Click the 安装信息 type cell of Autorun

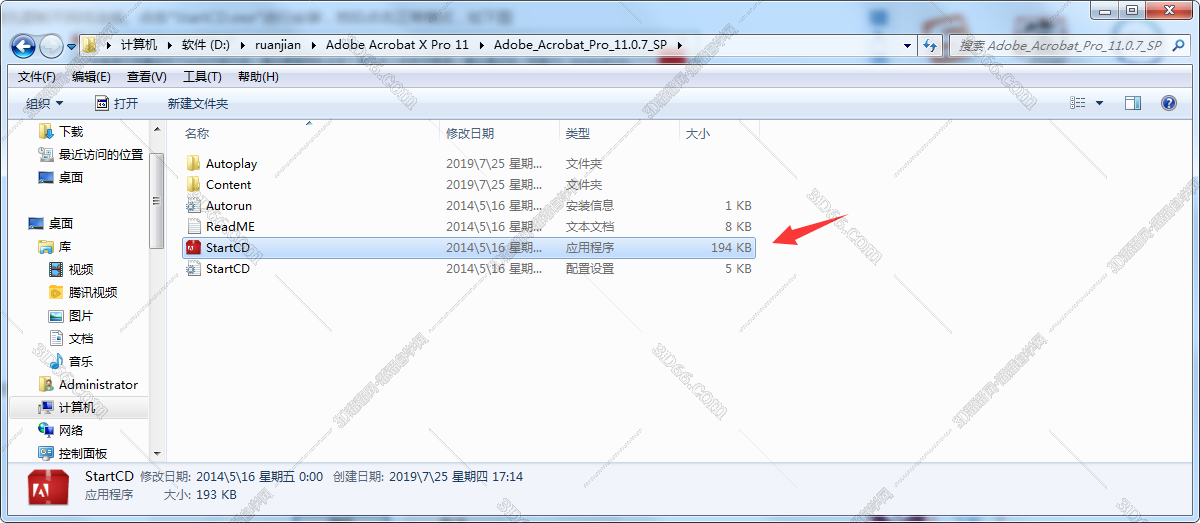[590, 205]
